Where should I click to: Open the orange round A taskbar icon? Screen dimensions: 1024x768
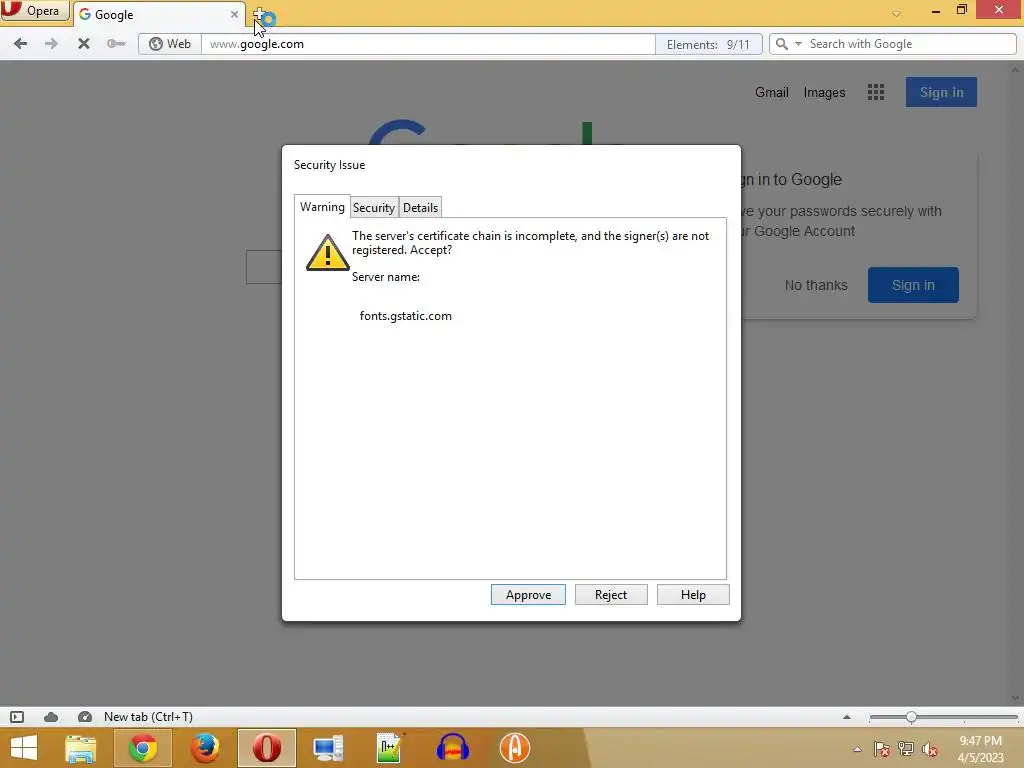515,748
